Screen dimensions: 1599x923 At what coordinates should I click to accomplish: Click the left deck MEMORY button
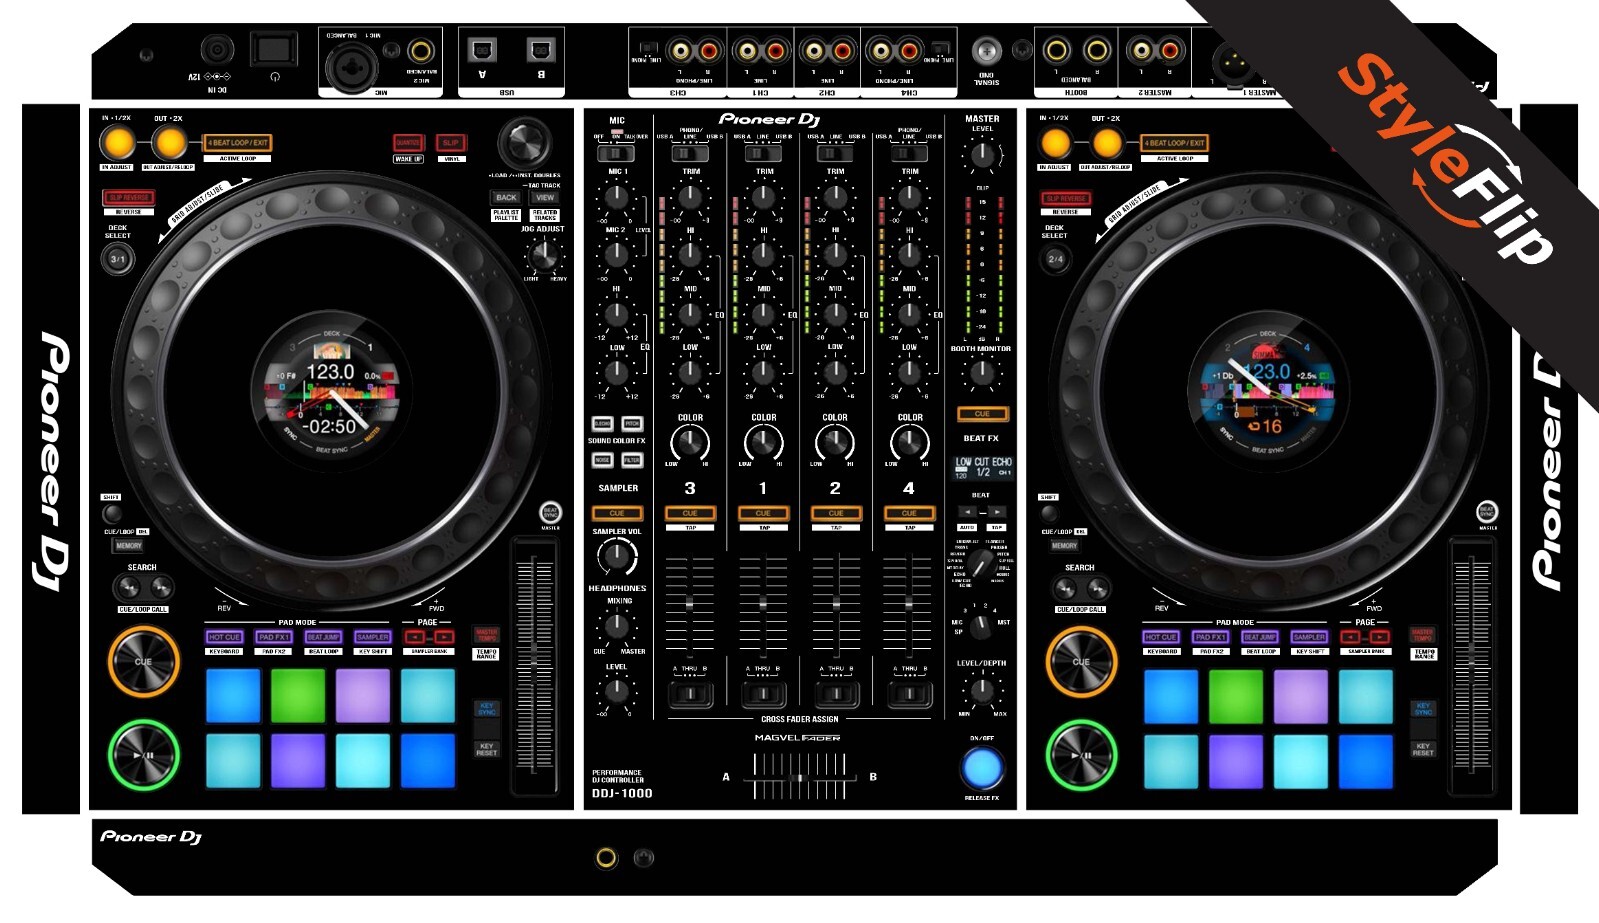pyautogui.click(x=129, y=546)
